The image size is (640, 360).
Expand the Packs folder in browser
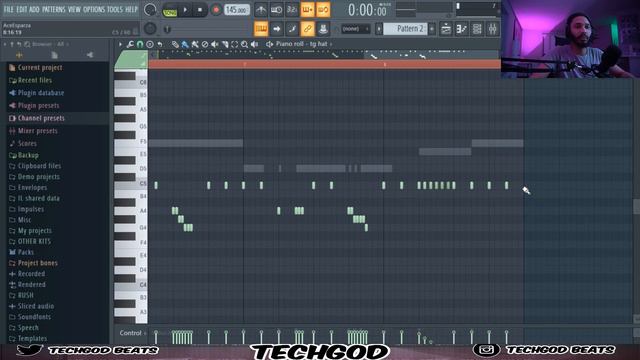point(26,252)
